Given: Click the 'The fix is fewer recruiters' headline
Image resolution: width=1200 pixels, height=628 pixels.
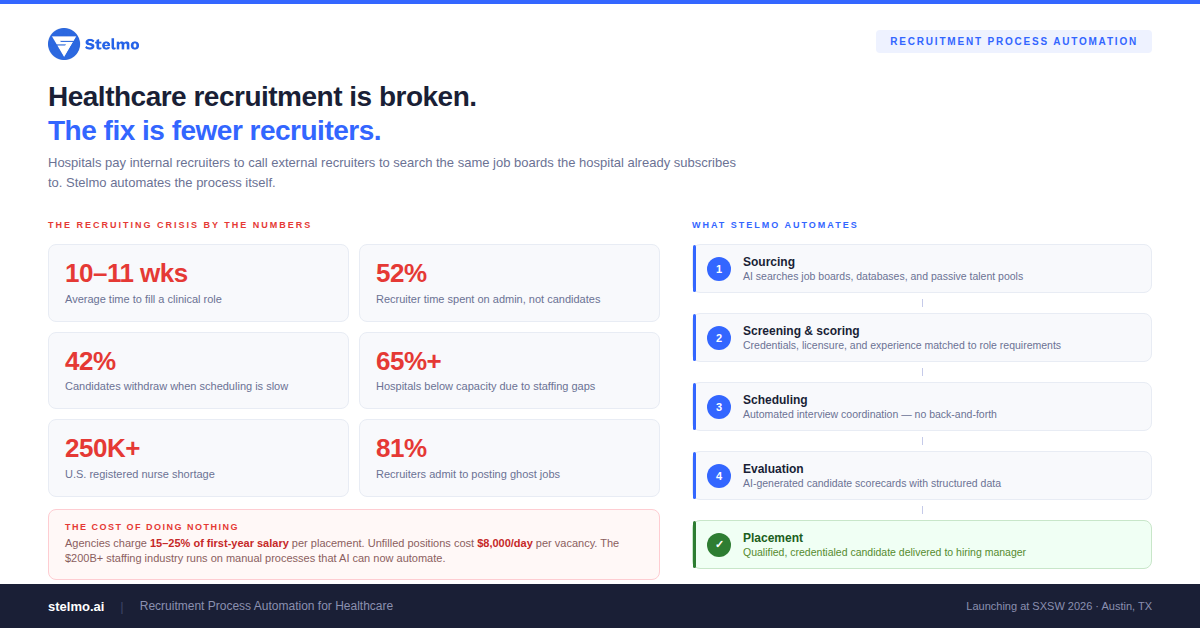Looking at the screenshot, I should click(x=215, y=131).
